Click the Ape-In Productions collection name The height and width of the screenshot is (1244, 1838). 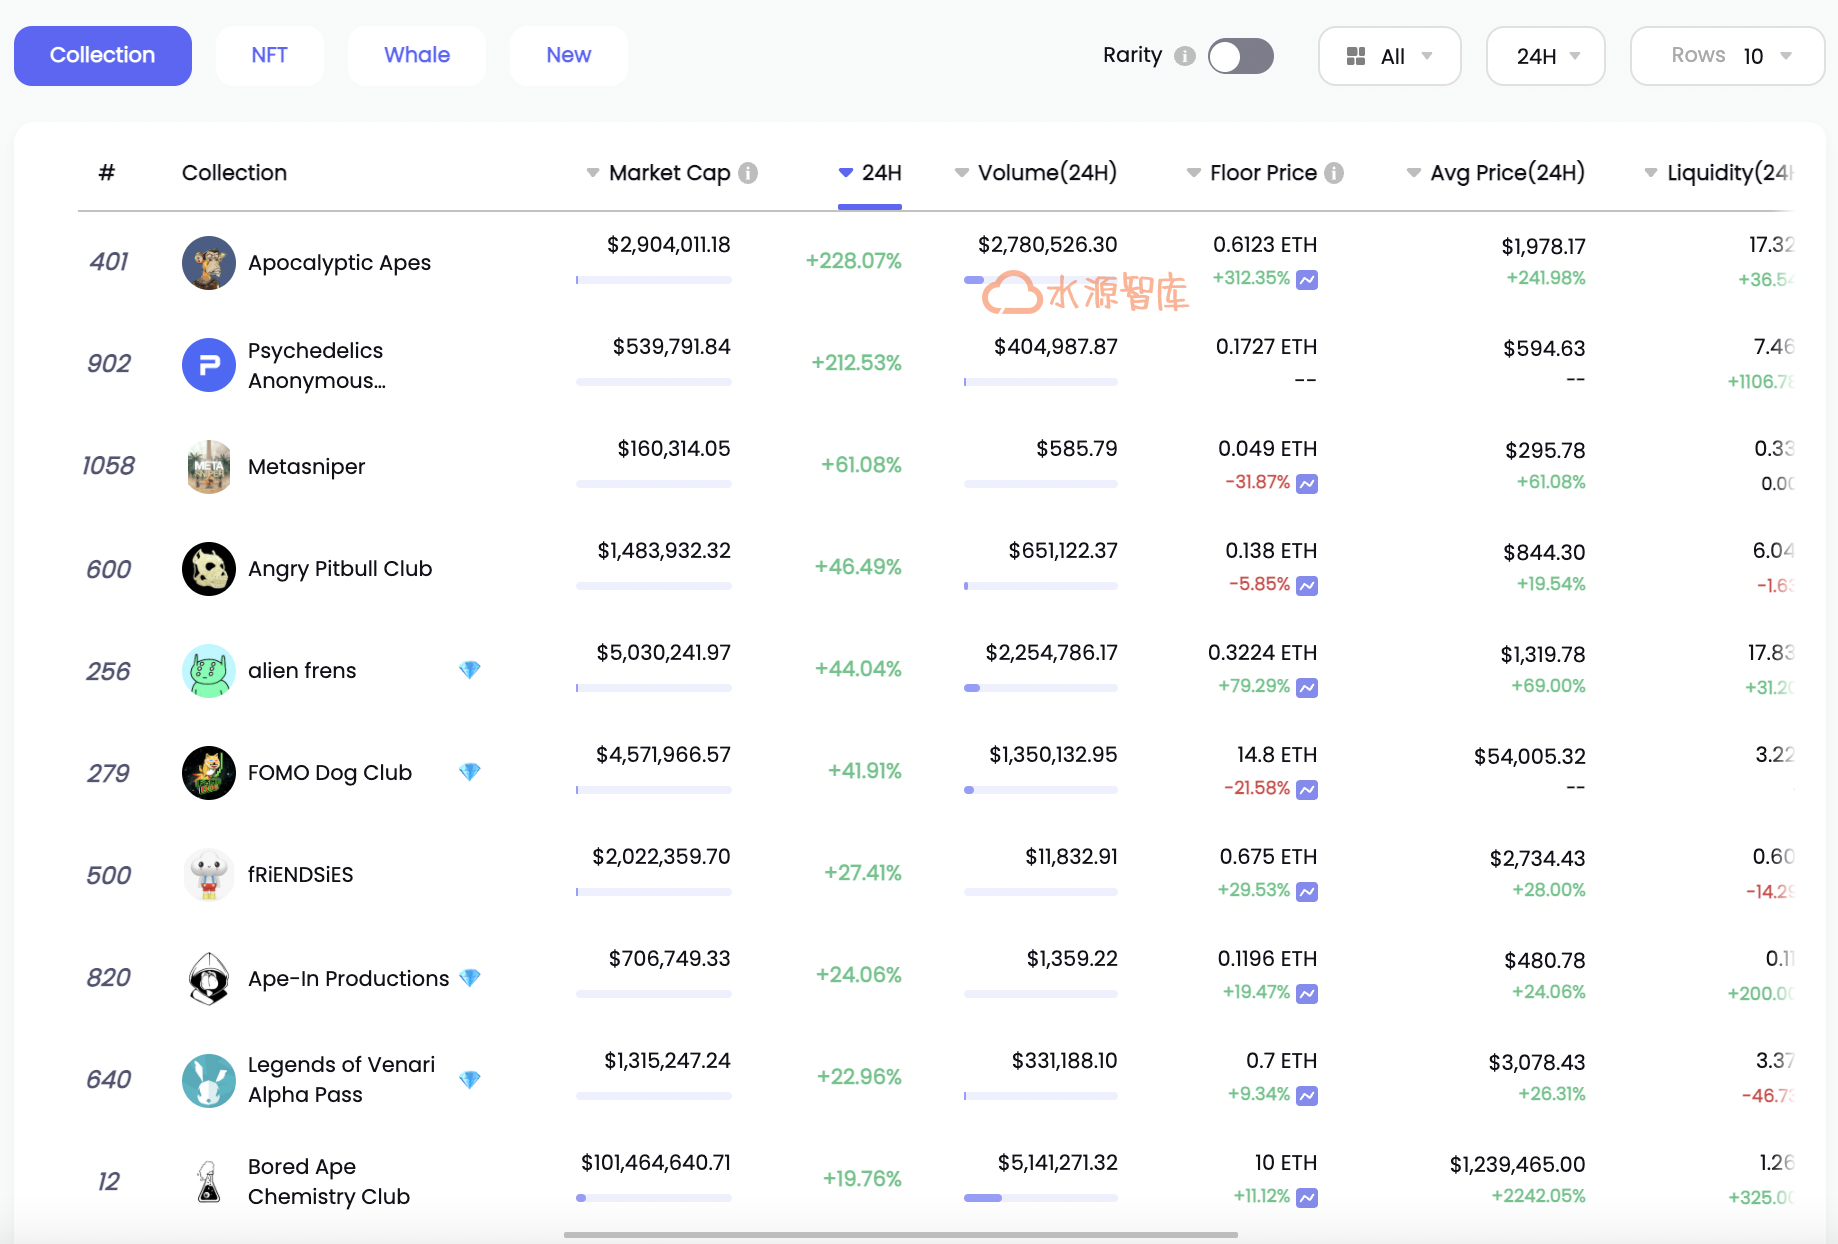pyautogui.click(x=349, y=979)
